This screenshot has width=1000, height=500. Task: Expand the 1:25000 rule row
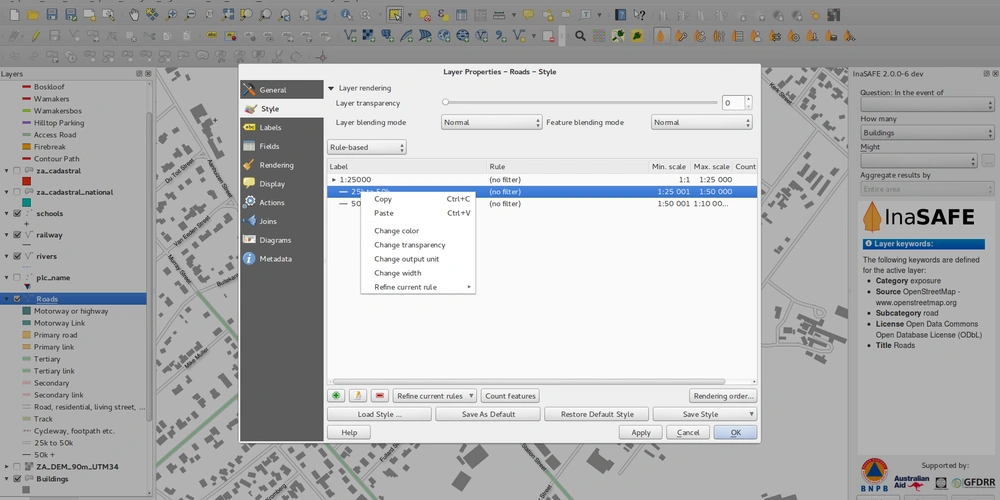334,180
